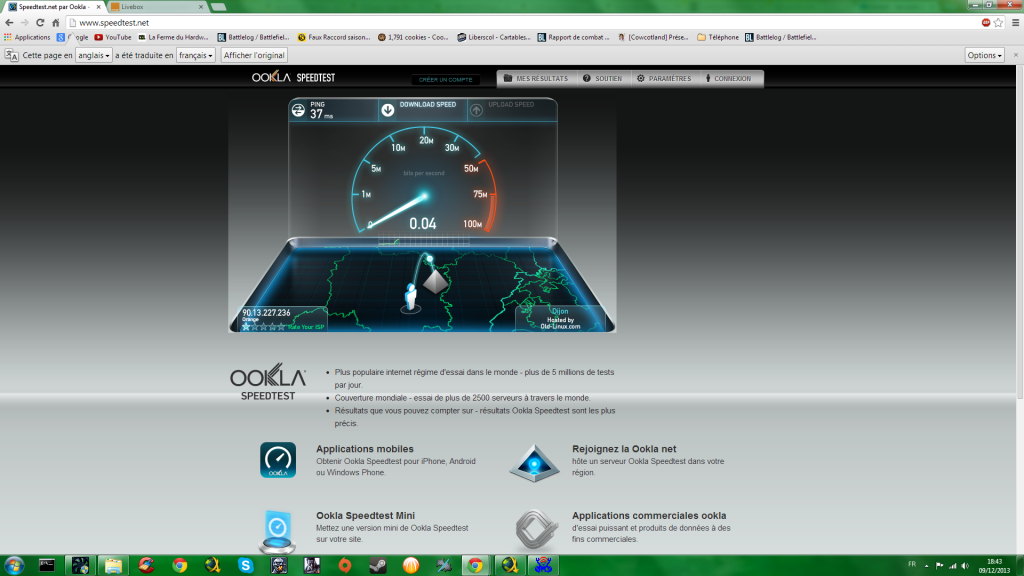This screenshot has width=1024, height=576.
Task: Click the Ookla Speedtest logo in header
Action: pyautogui.click(x=293, y=77)
